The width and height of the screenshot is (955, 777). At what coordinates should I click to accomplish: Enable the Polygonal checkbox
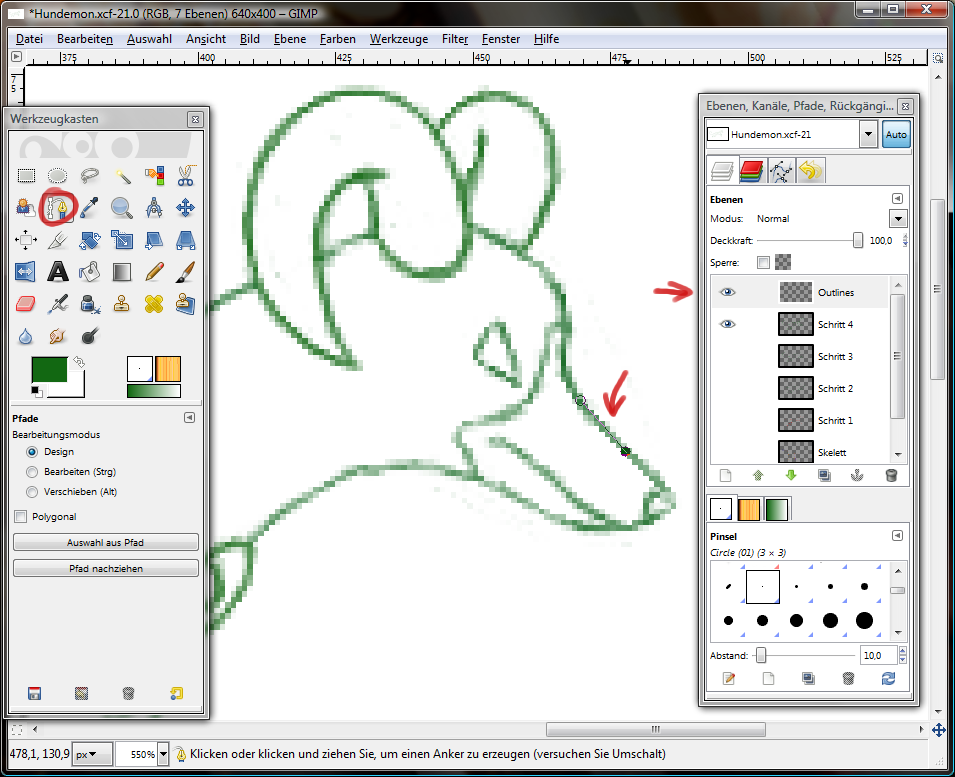tap(21, 517)
